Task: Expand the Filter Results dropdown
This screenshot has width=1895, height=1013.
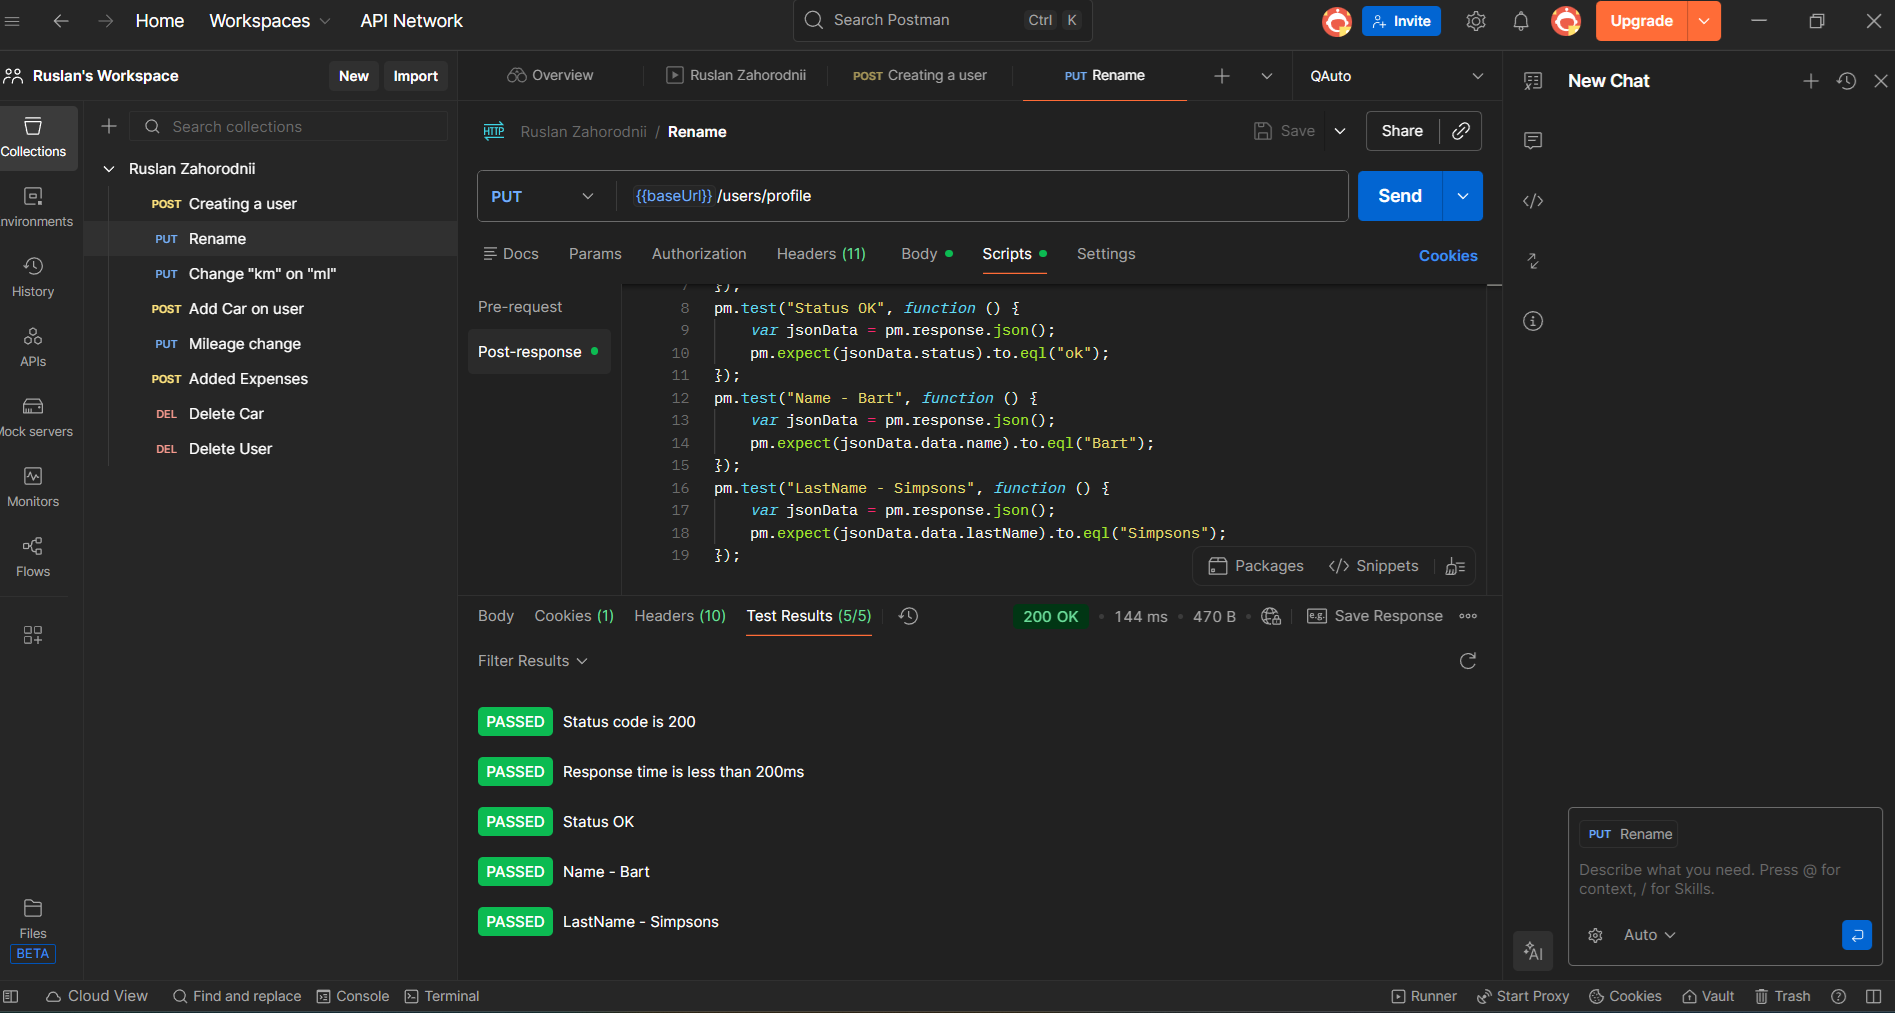Action: coord(532,661)
